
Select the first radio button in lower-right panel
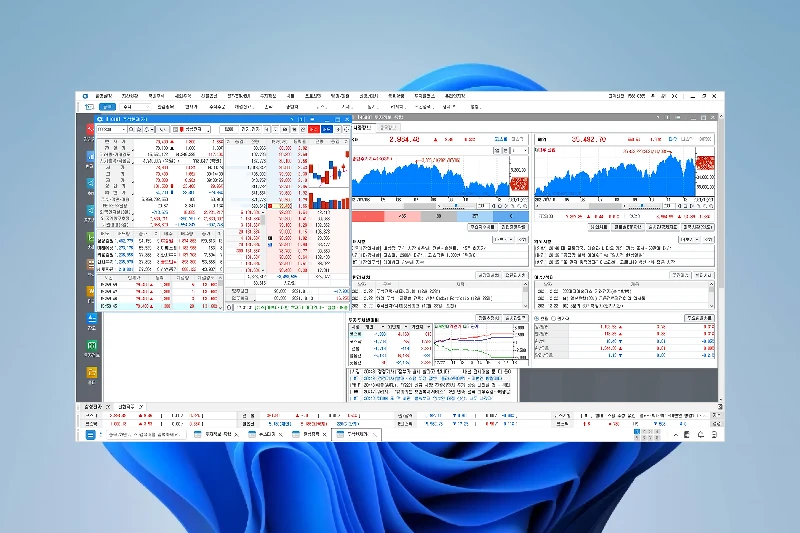pos(536,318)
